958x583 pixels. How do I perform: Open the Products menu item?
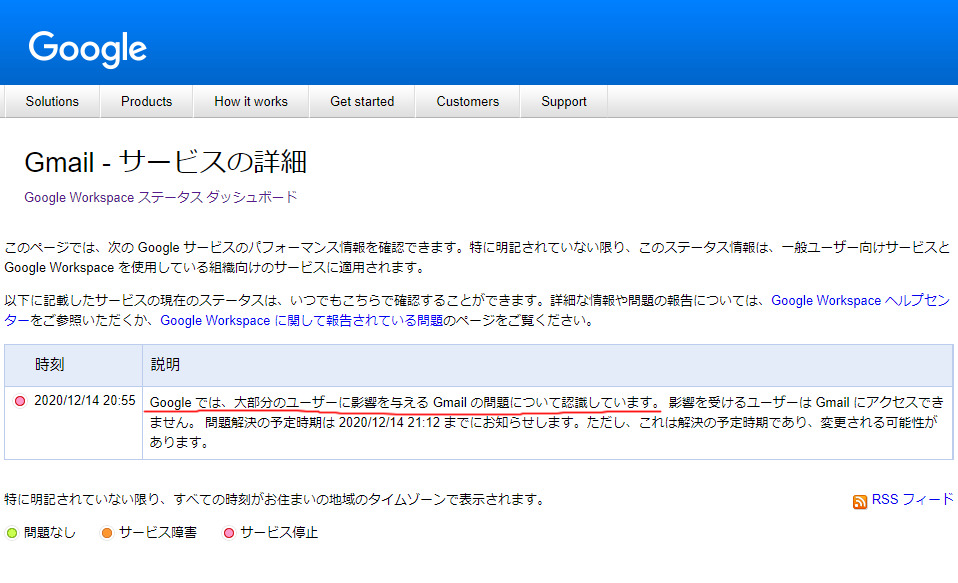[147, 101]
